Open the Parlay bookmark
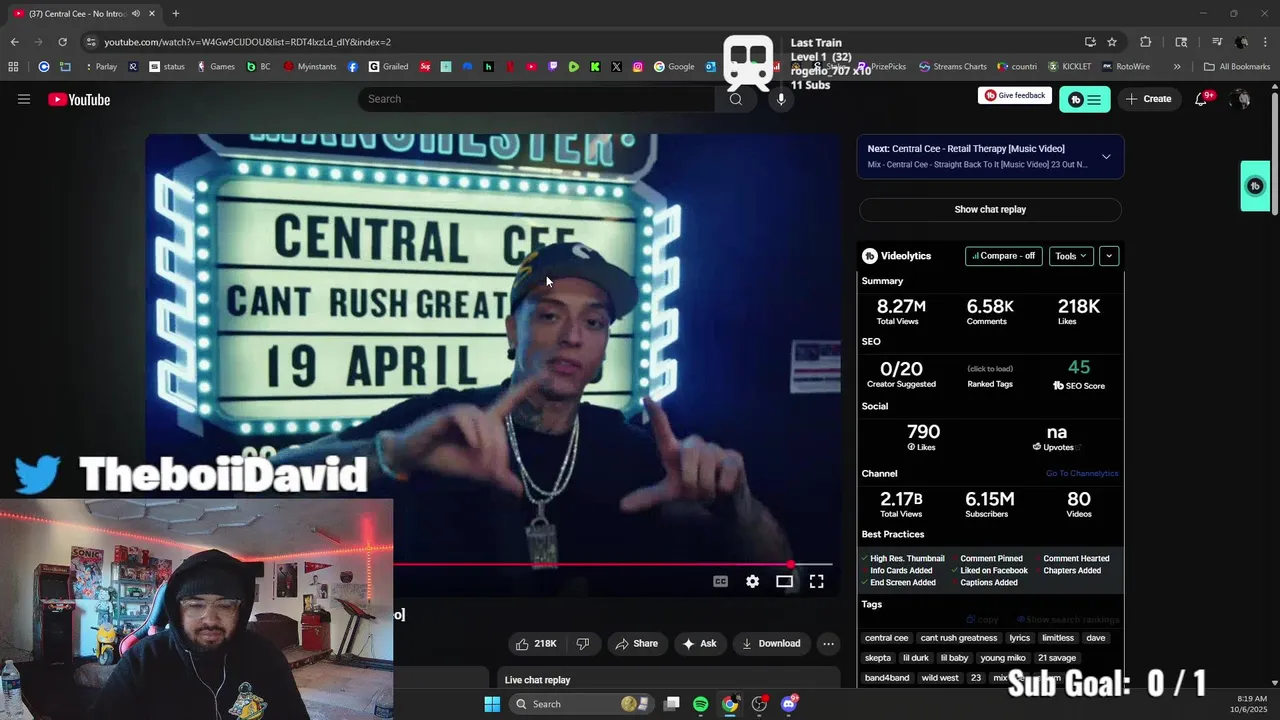1280x720 pixels. pyautogui.click(x=100, y=67)
